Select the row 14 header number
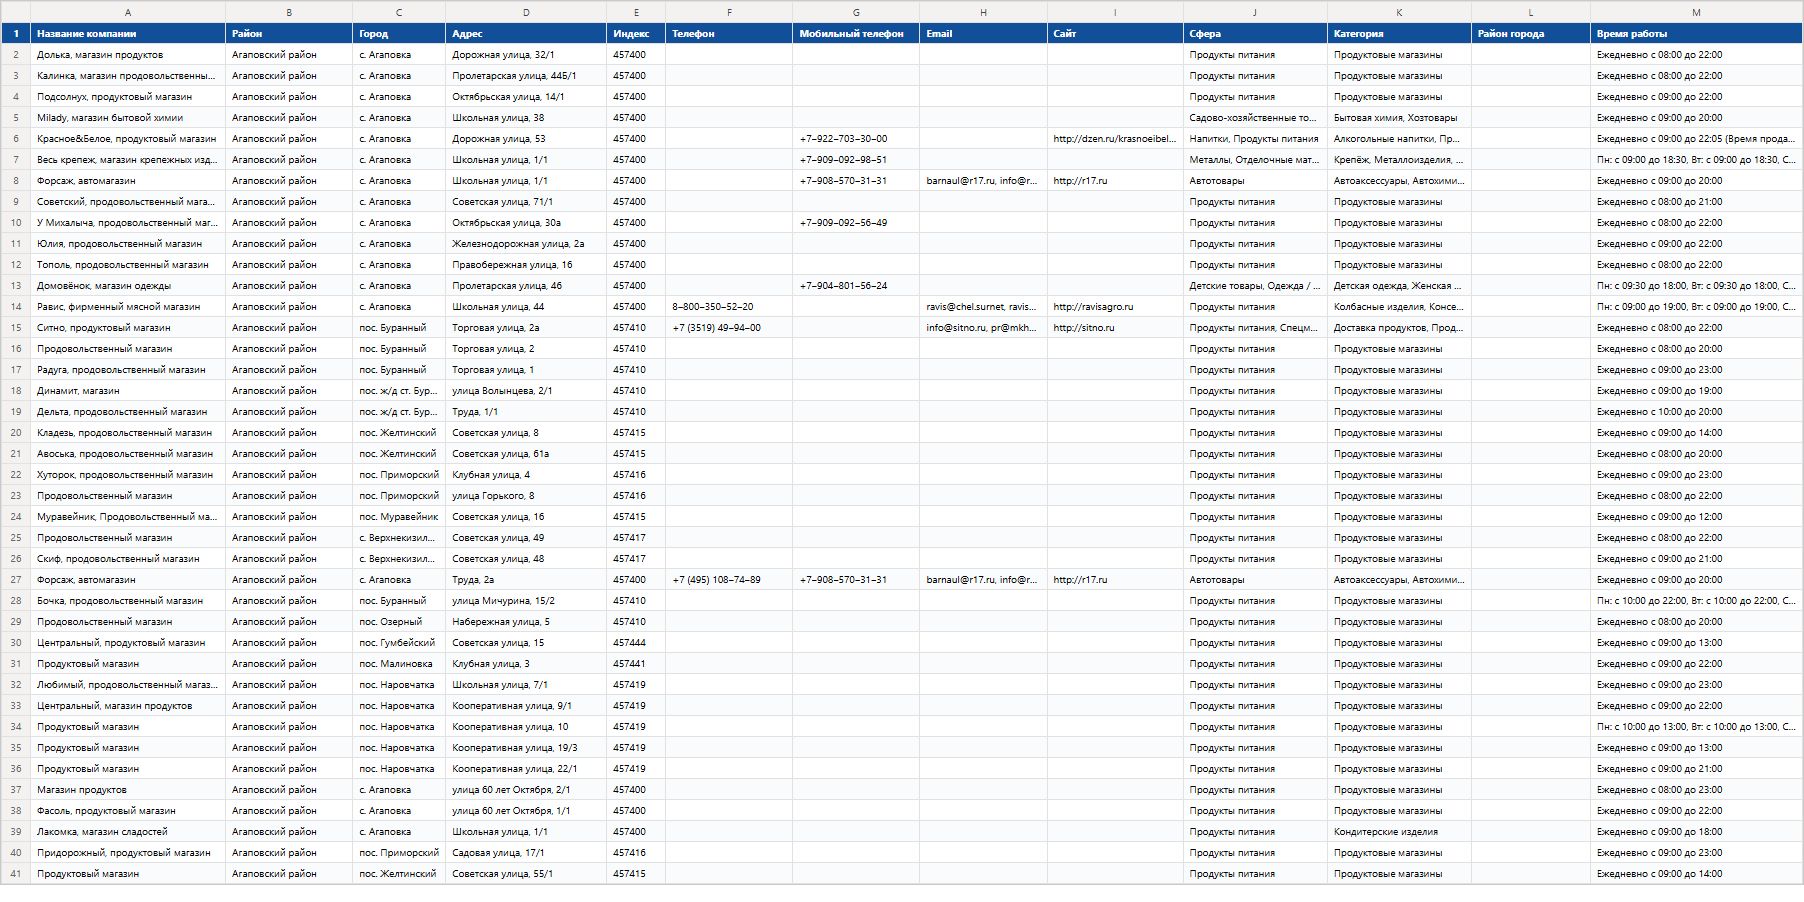 16,307
